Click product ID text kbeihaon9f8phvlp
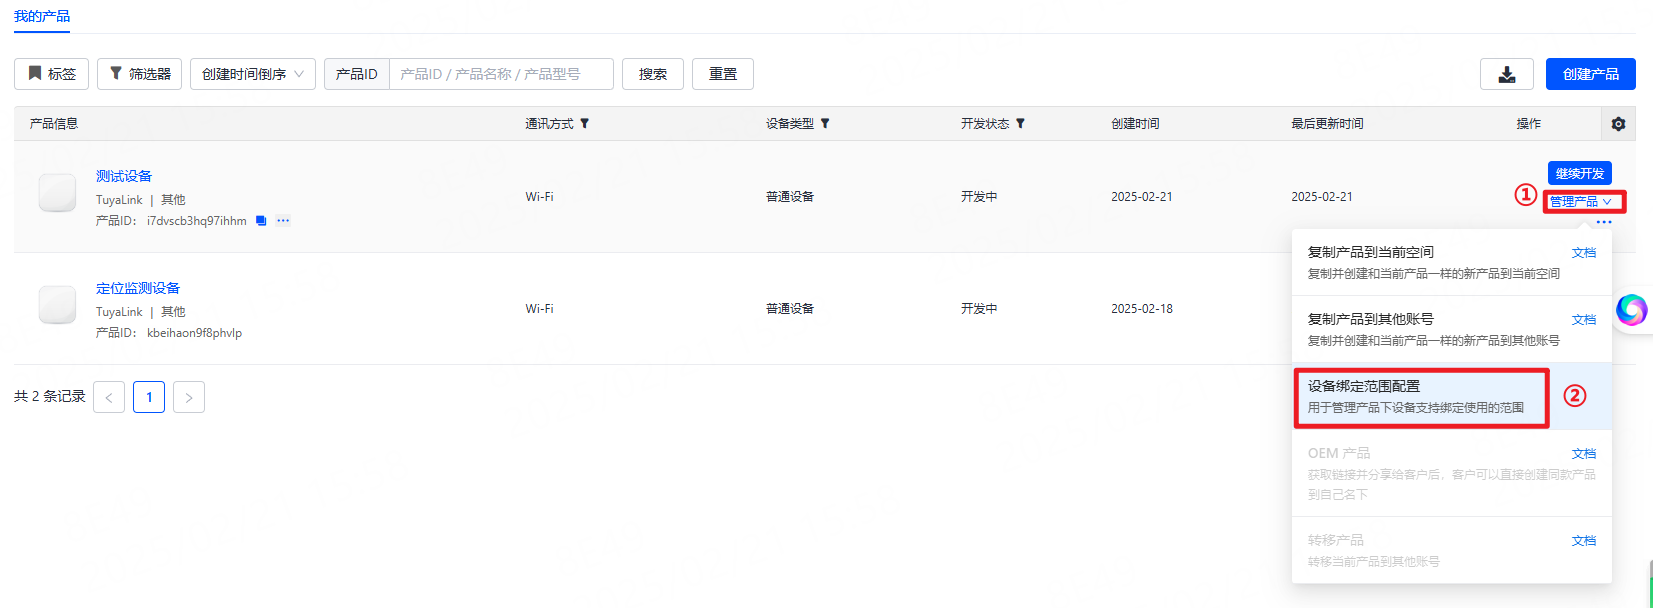 (194, 333)
